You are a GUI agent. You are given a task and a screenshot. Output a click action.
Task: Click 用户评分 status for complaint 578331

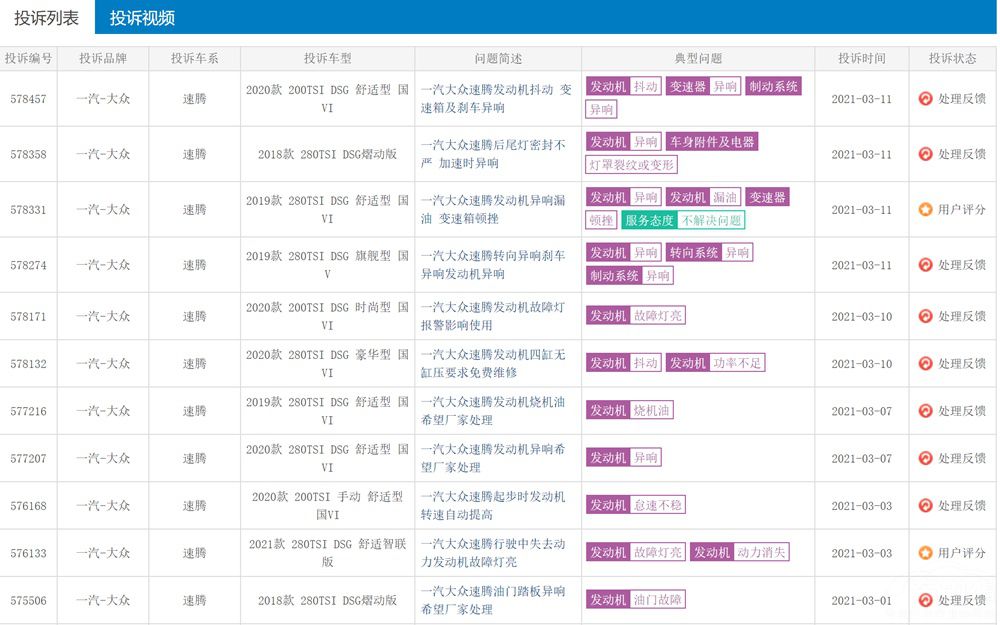(962, 210)
